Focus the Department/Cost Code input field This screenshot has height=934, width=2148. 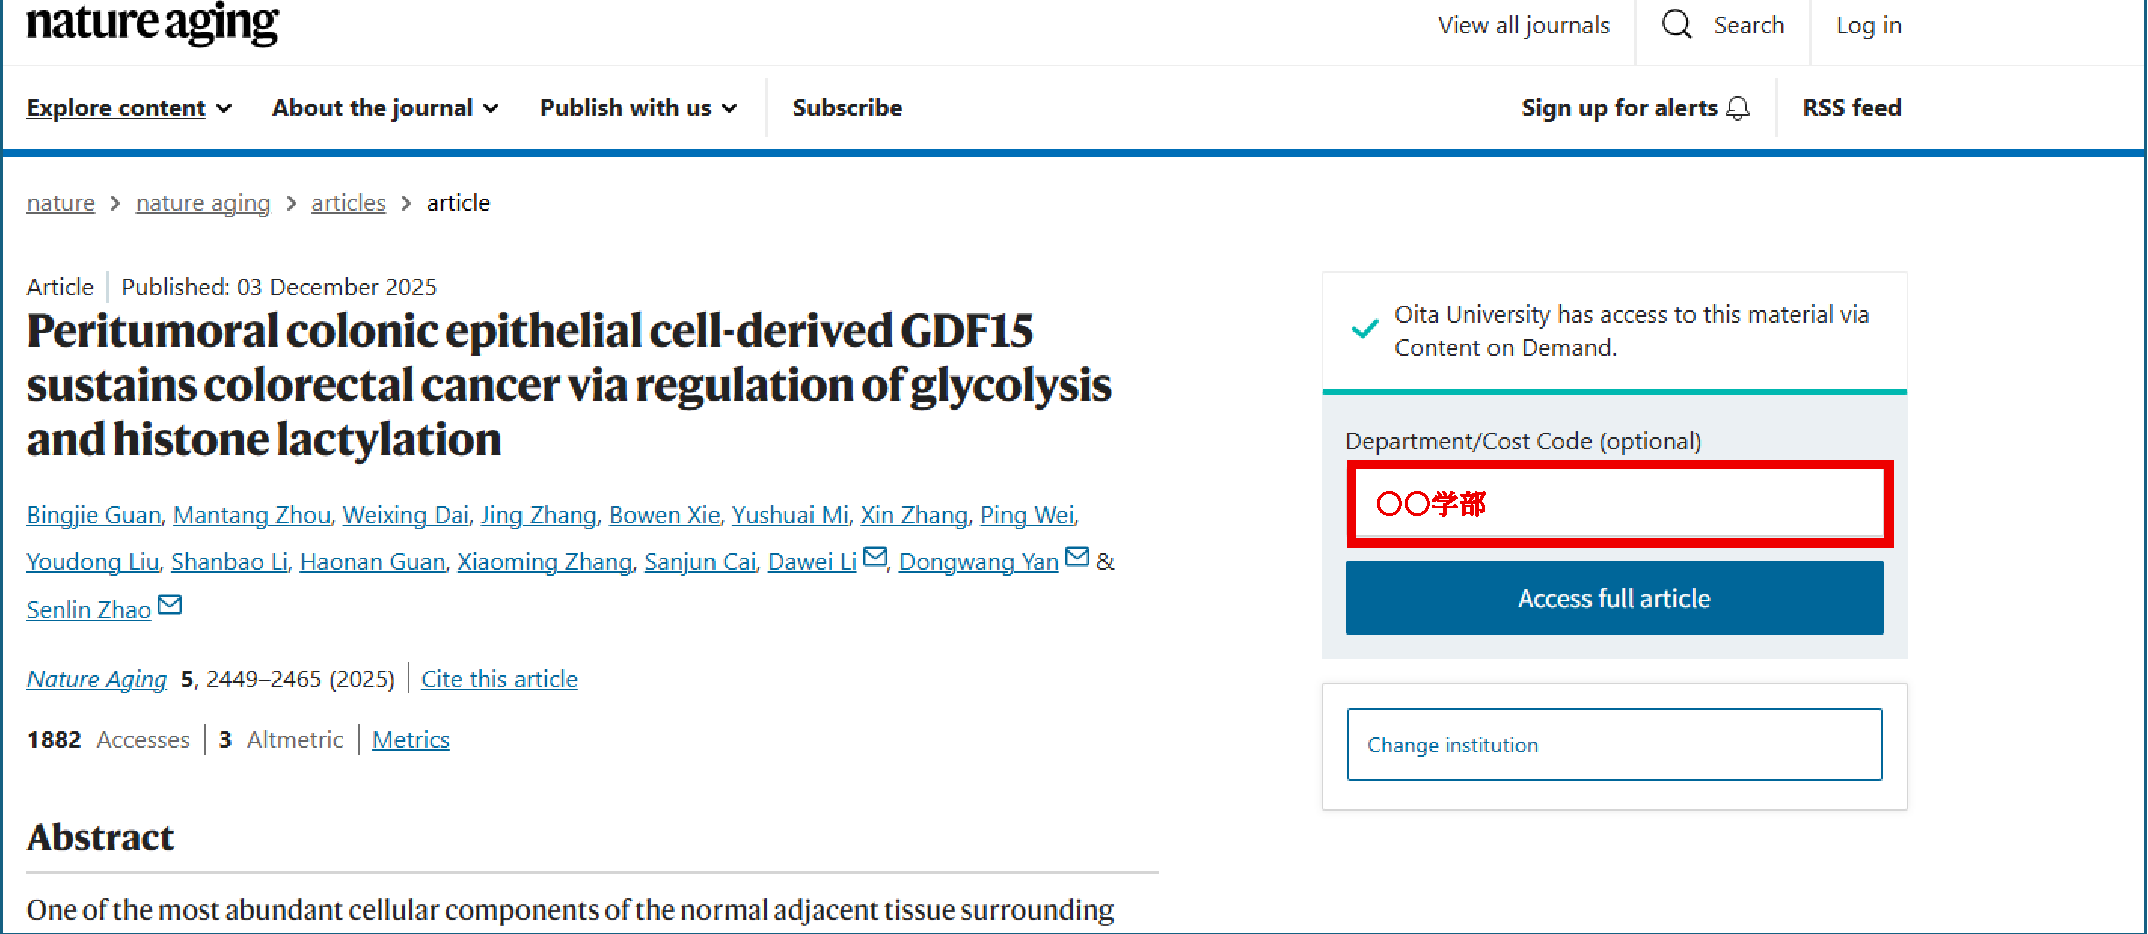pos(1619,504)
